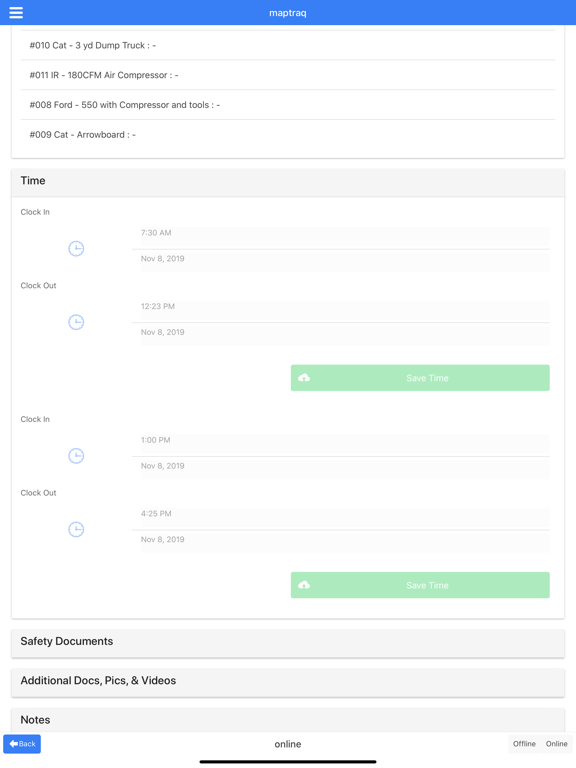Click cloud upload icon on first Save Time
The height and width of the screenshot is (768, 576).
[x=304, y=378]
